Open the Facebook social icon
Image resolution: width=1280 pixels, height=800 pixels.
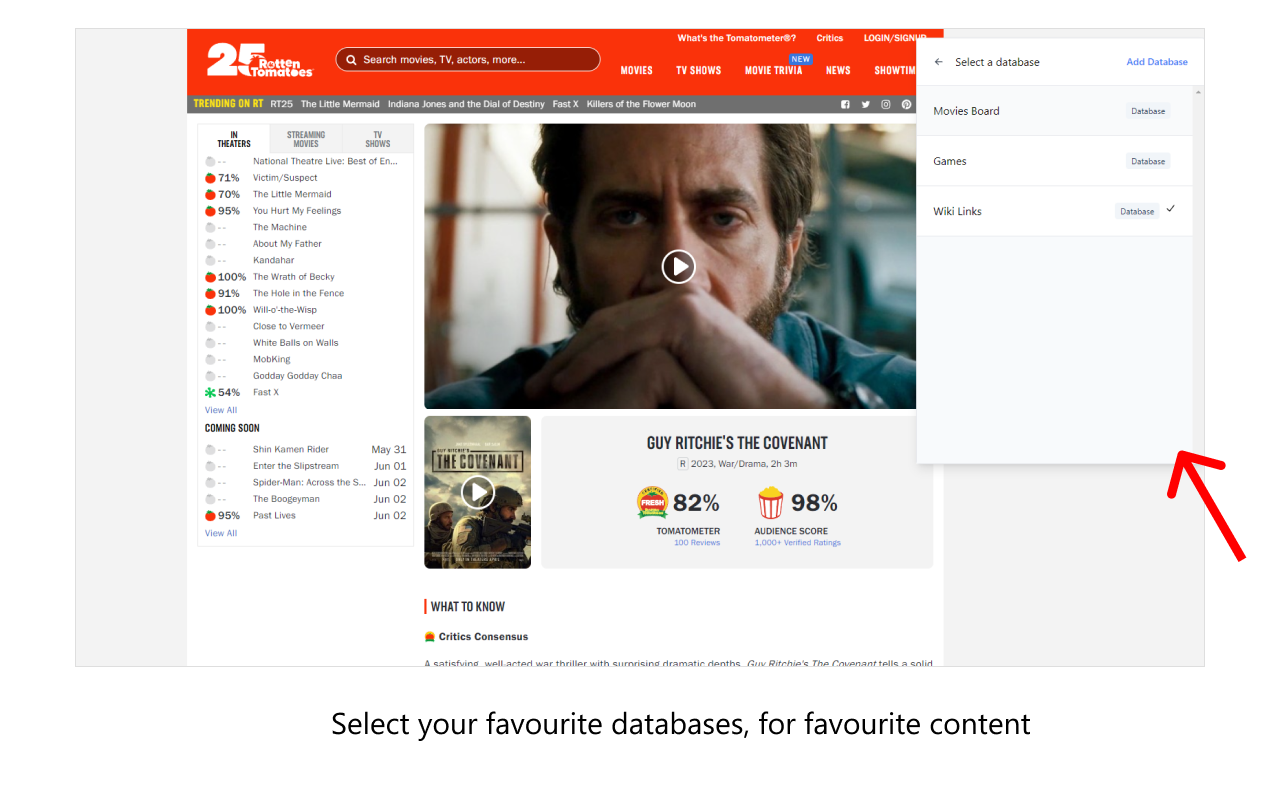(x=845, y=104)
